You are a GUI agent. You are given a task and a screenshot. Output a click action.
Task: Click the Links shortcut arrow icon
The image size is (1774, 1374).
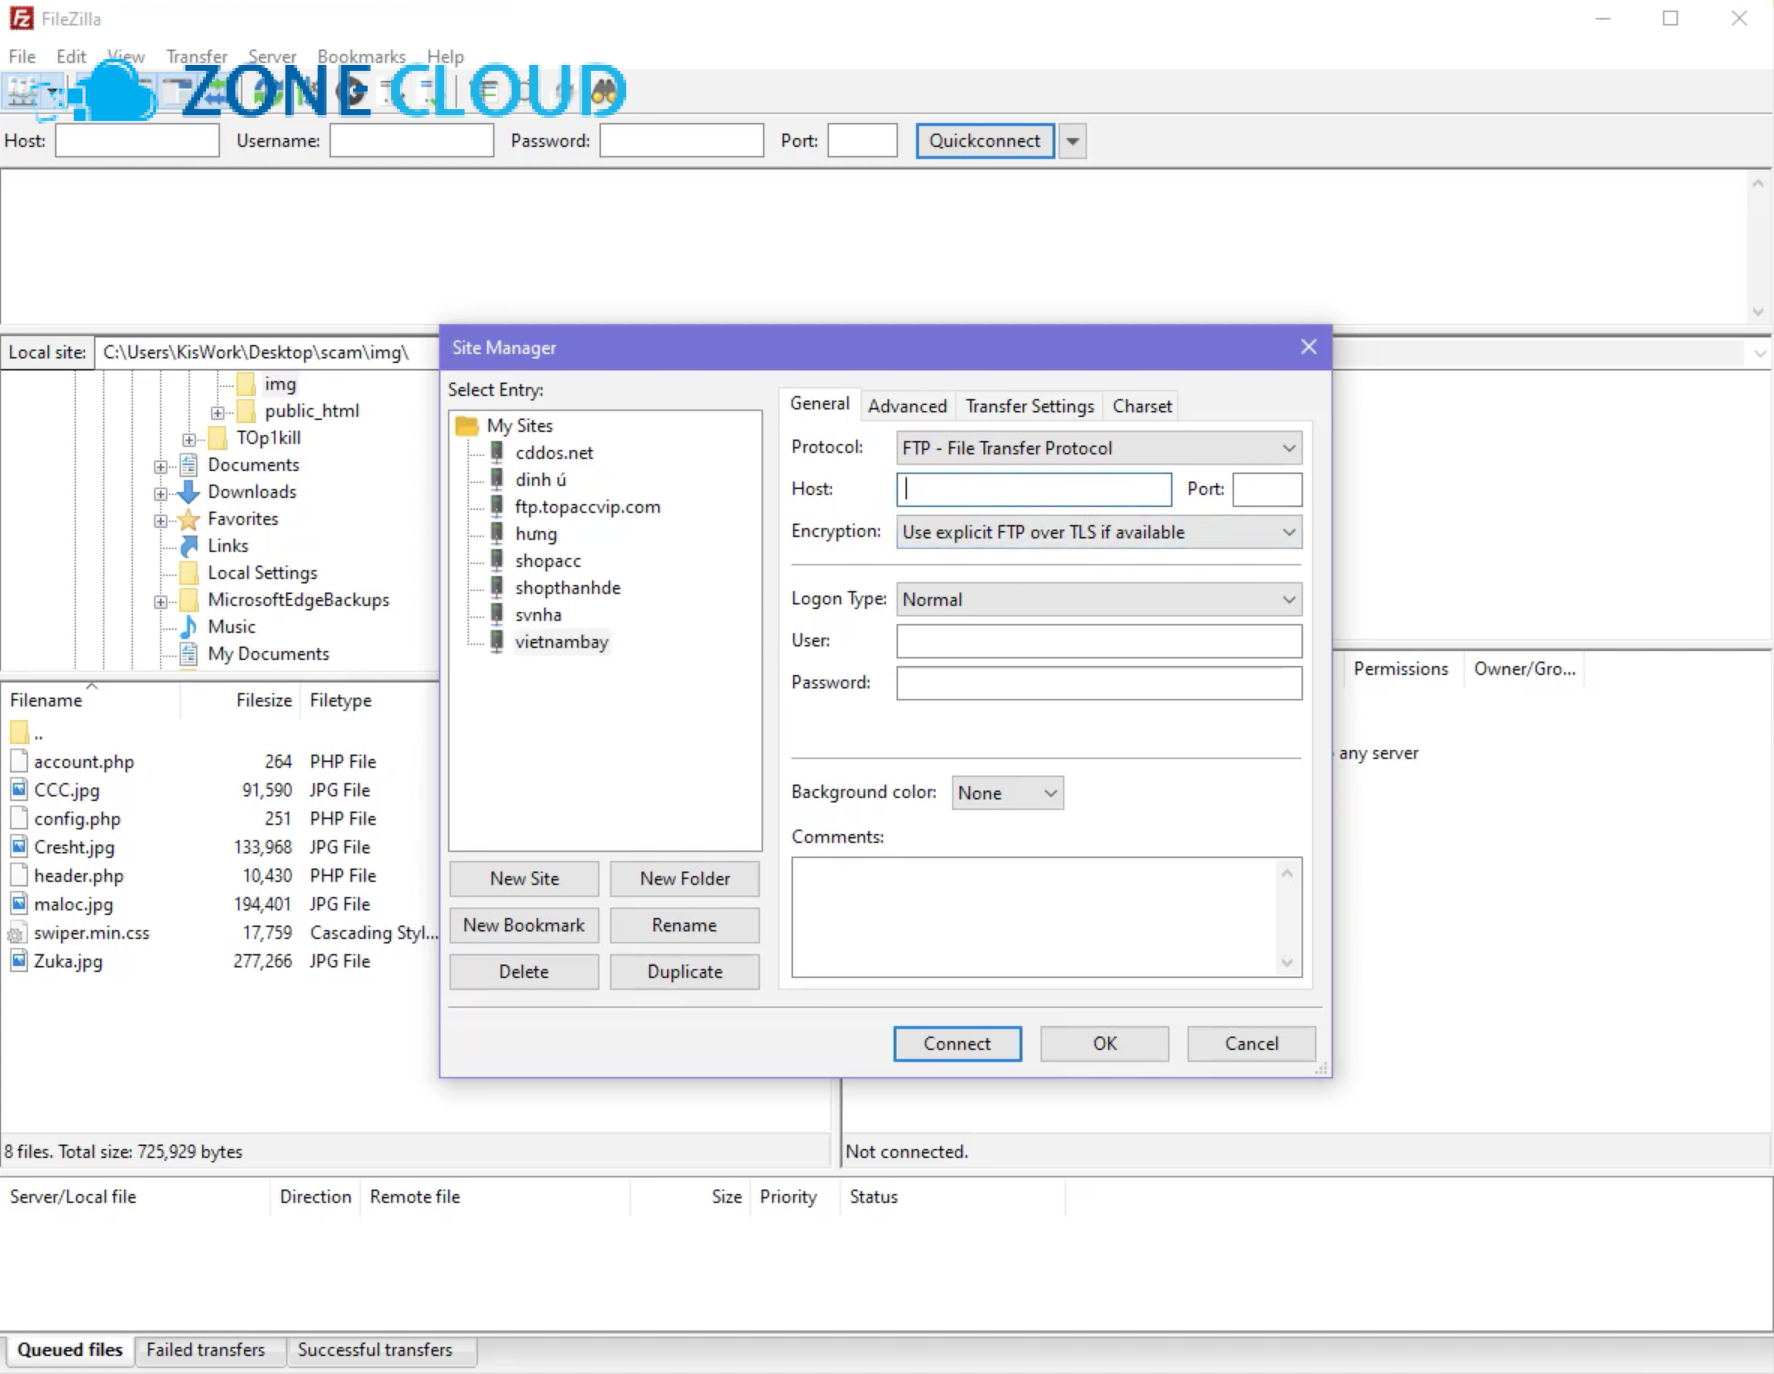(x=189, y=546)
